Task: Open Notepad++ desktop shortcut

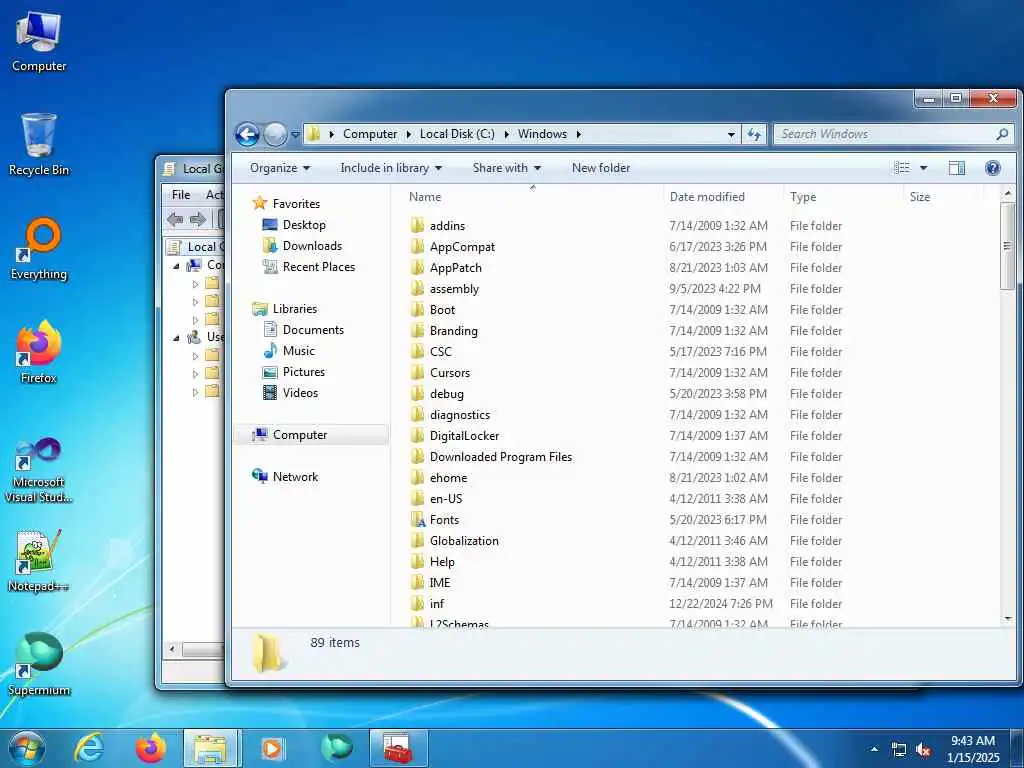Action: [x=39, y=561]
